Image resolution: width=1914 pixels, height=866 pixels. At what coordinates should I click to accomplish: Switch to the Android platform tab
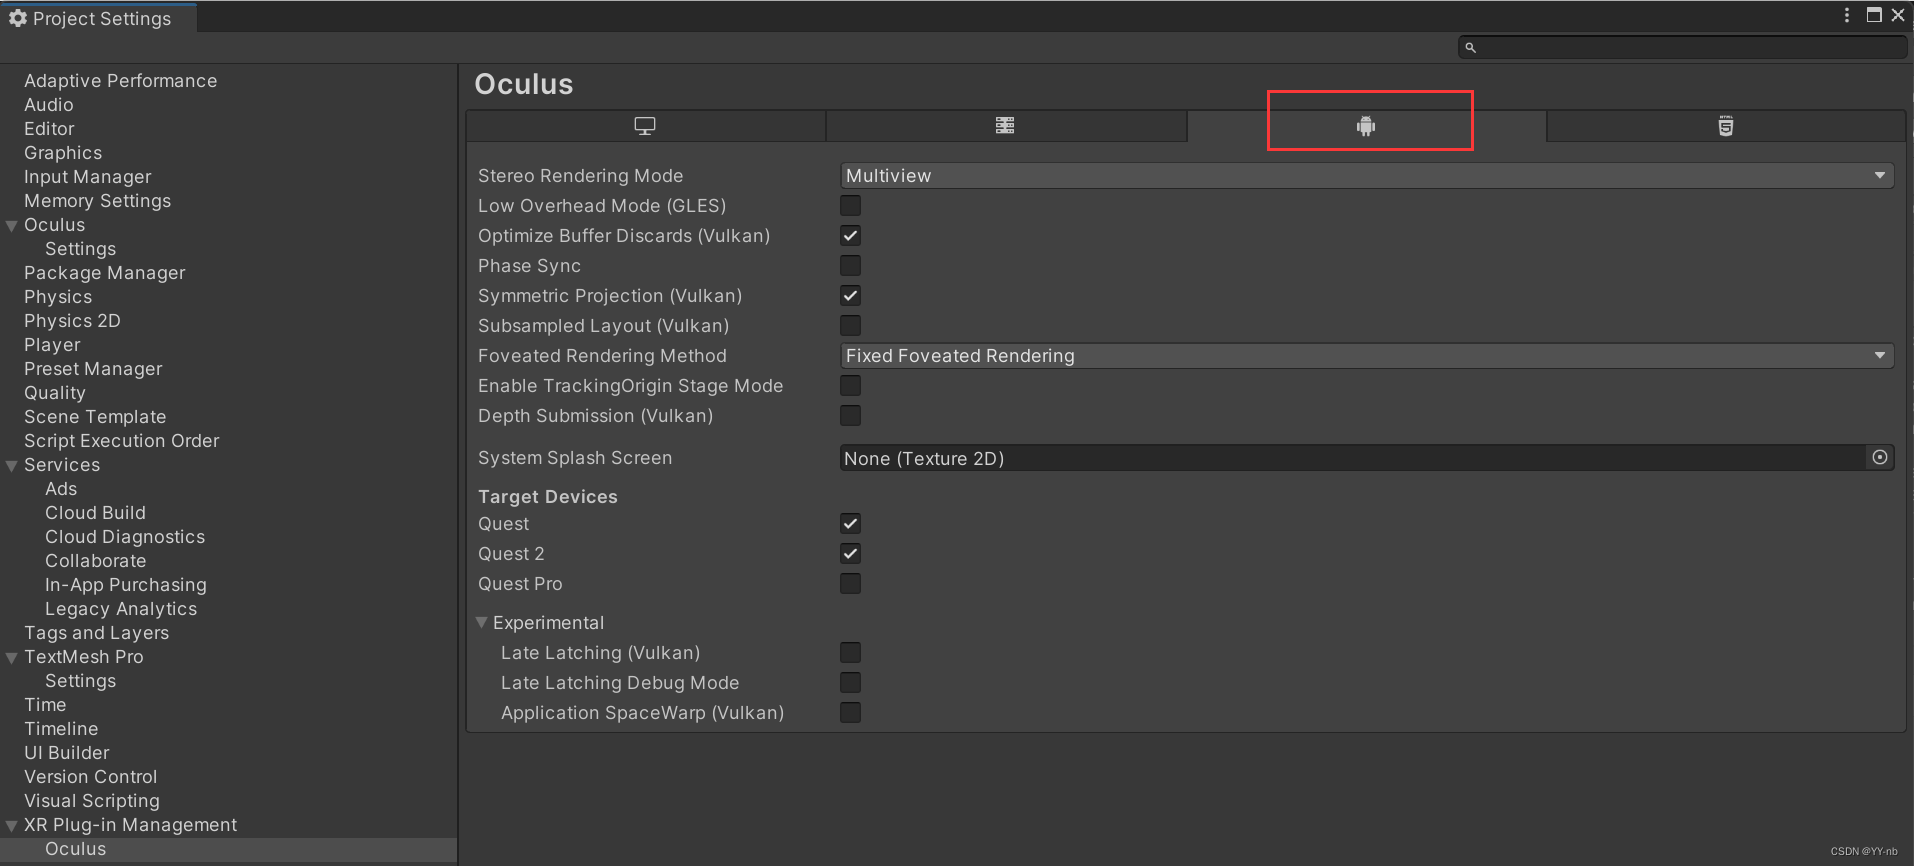[x=1366, y=126]
